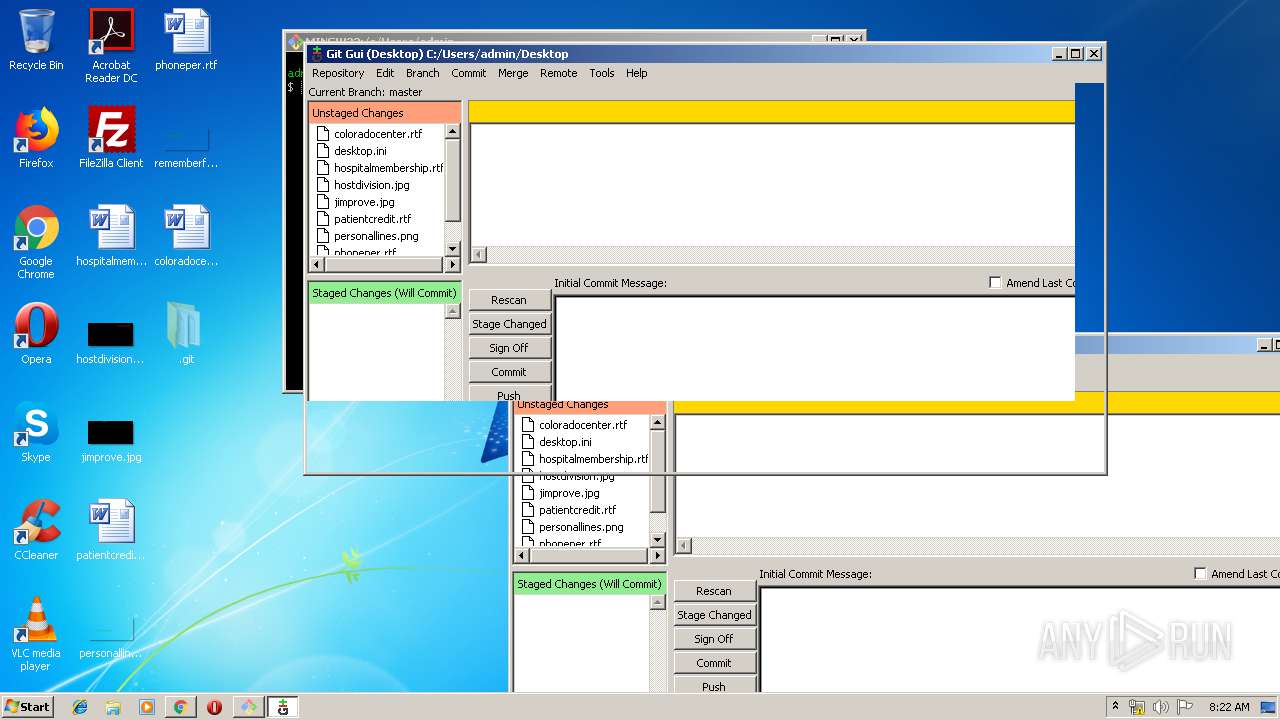
Task: Open FileZilla Client desktop shortcut
Action: point(111,138)
